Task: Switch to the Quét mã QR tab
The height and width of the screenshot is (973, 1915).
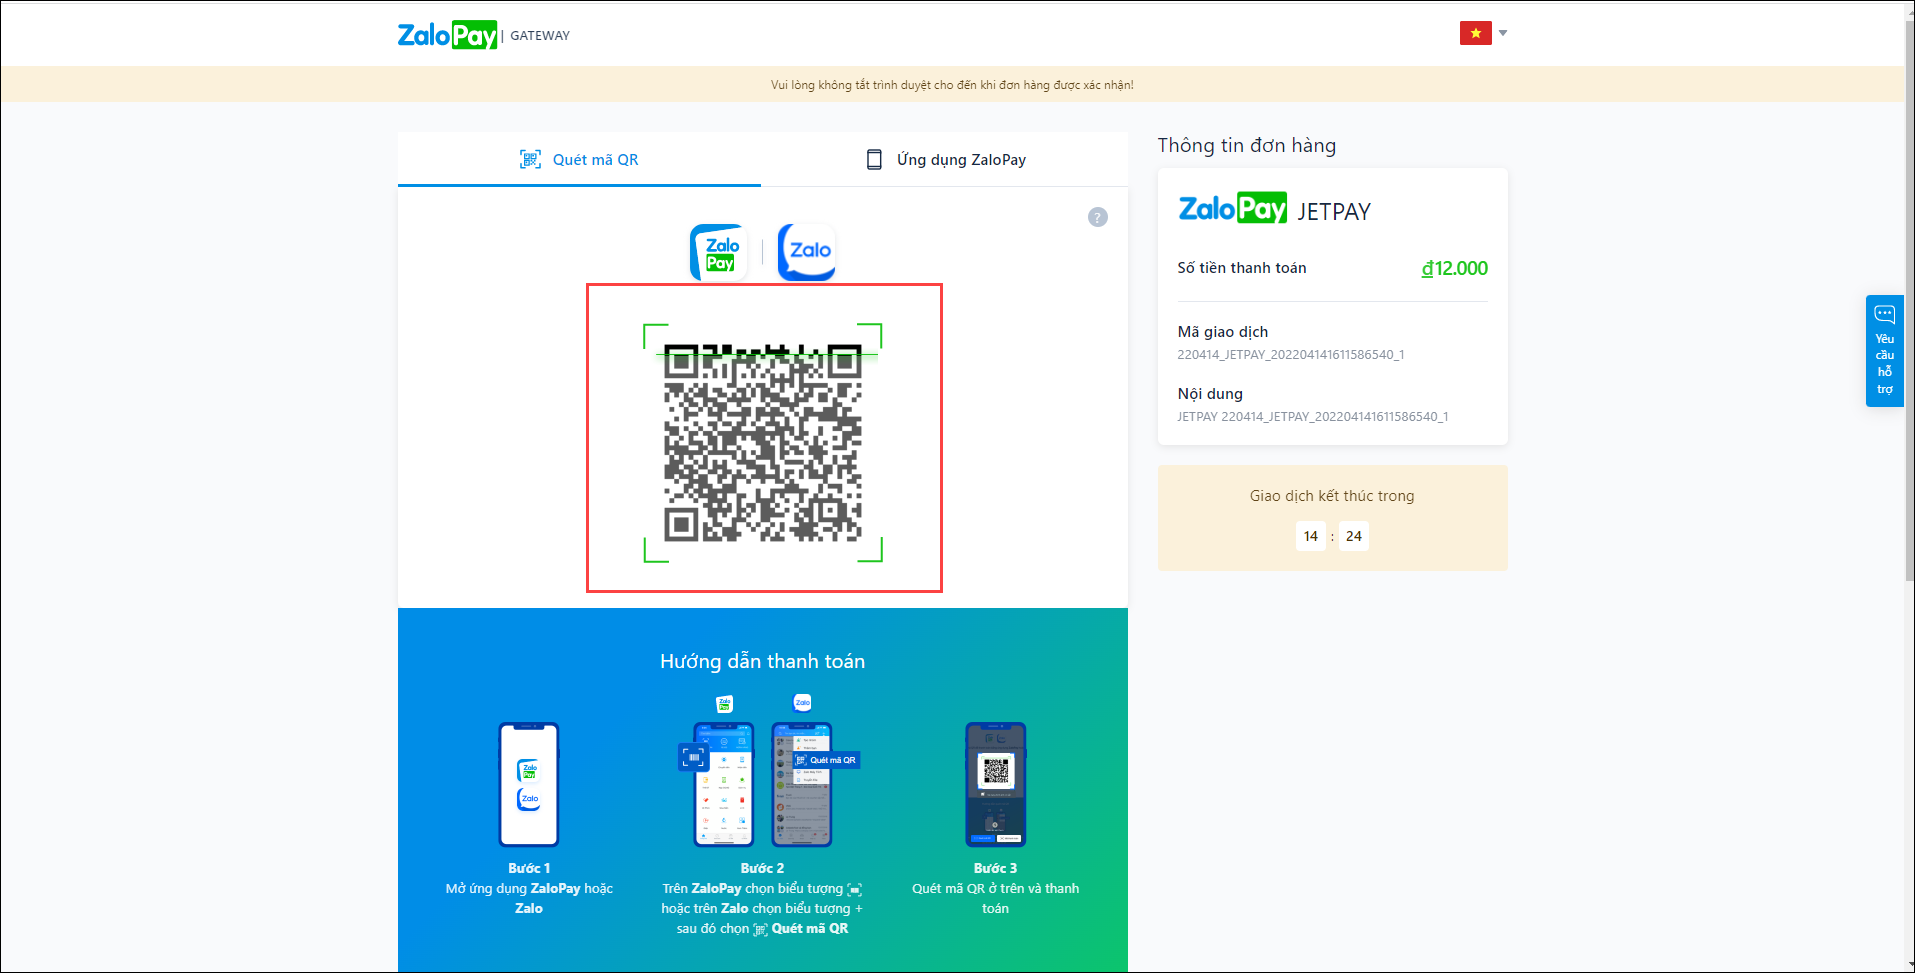Action: [579, 159]
